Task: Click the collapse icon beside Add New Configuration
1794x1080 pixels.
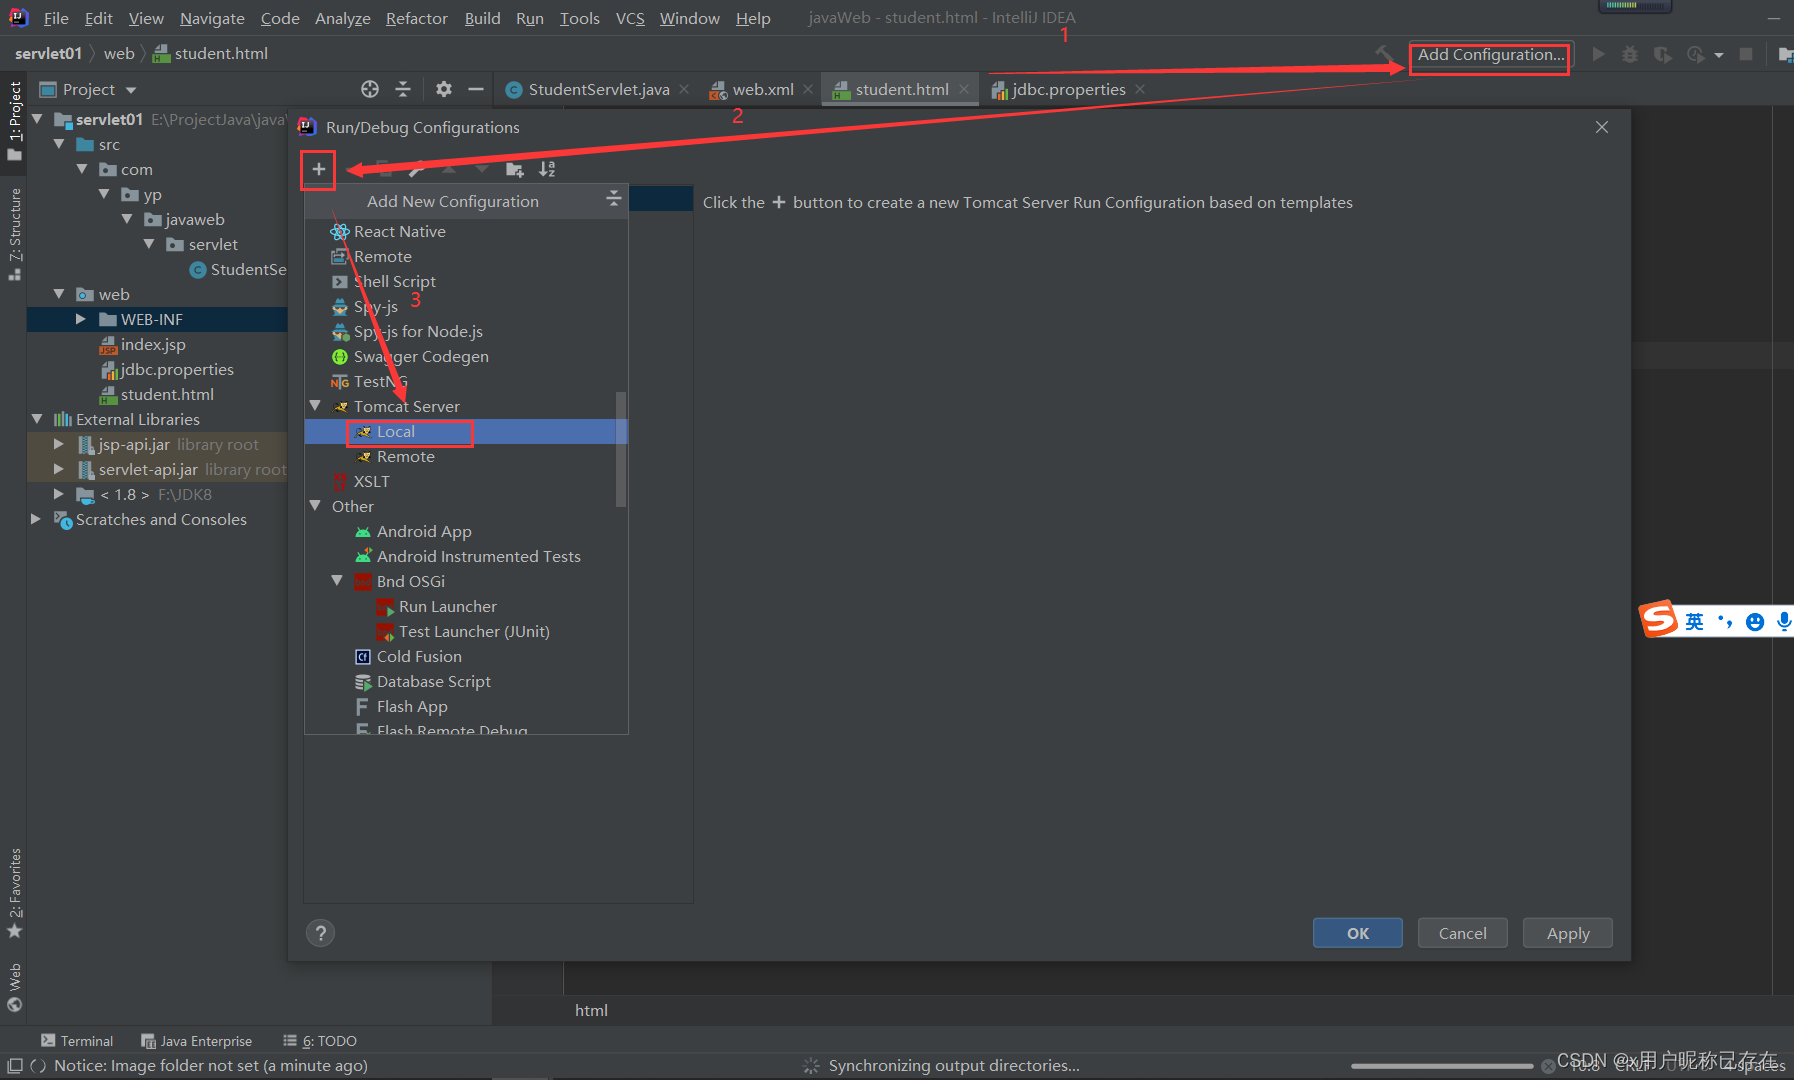Action: (x=614, y=200)
